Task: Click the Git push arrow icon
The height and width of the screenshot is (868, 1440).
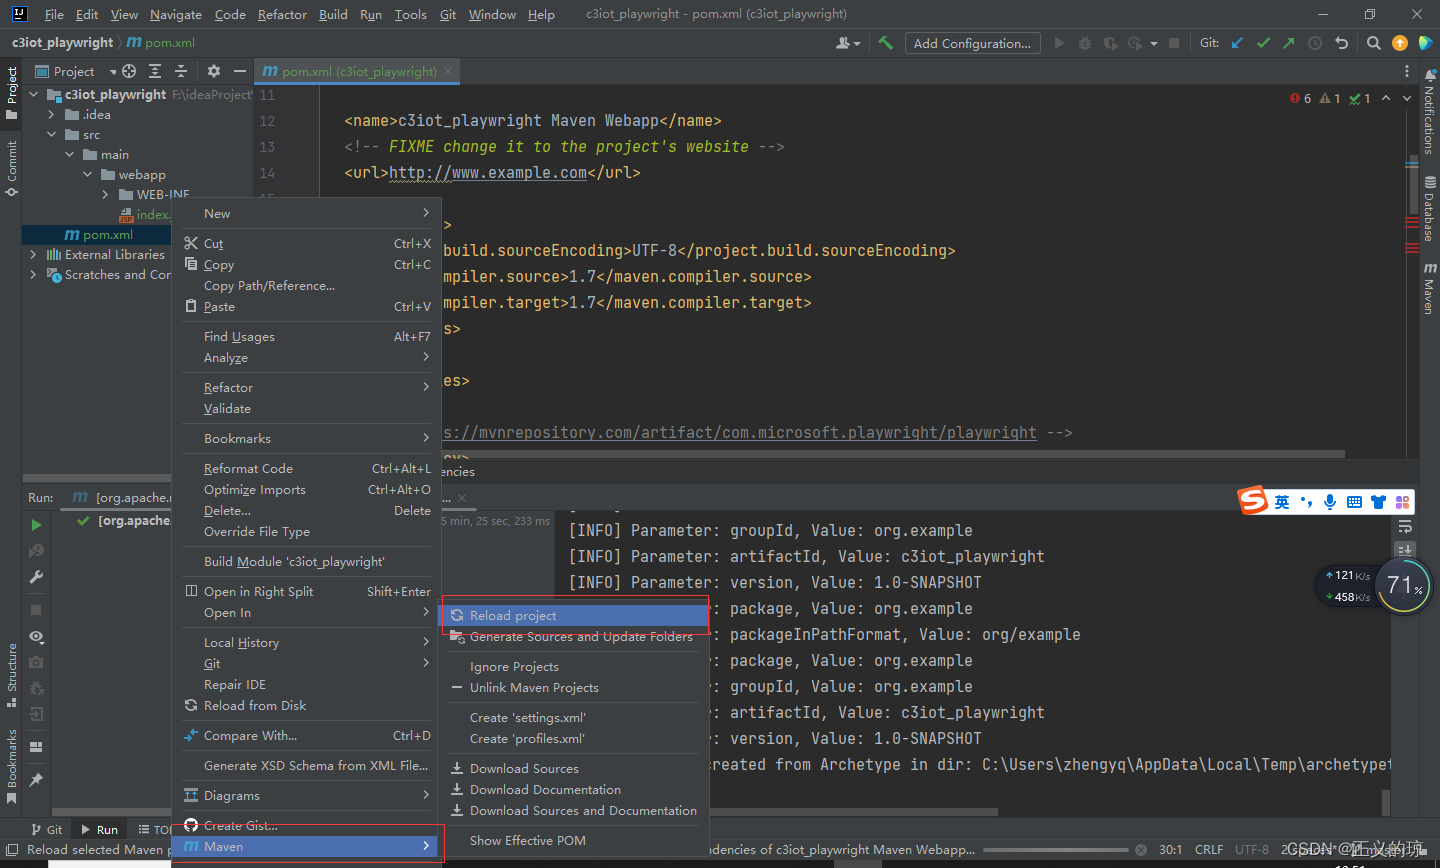Action: [x=1289, y=43]
